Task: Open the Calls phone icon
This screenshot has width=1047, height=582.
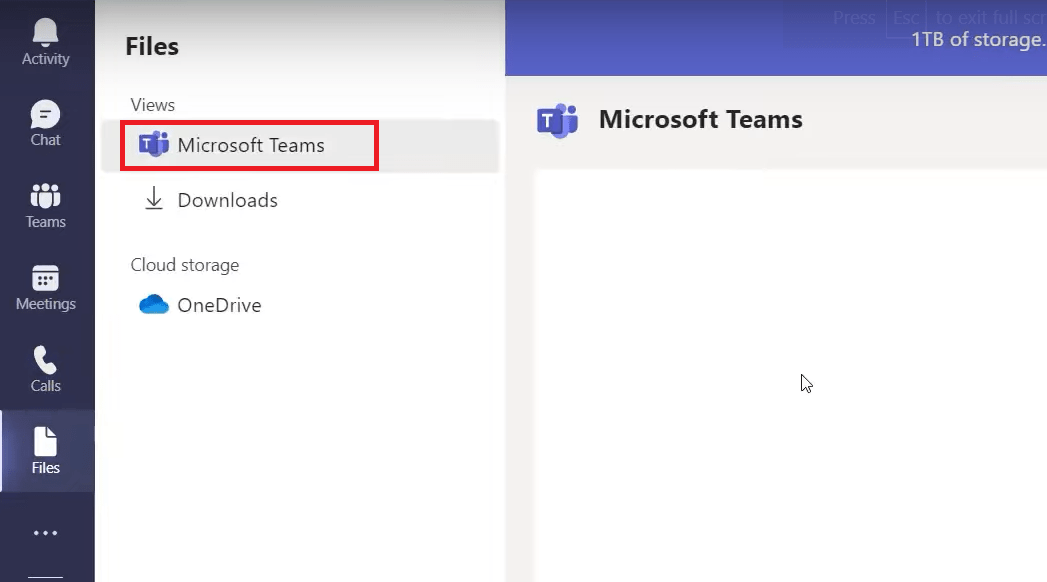Action: coord(45,360)
